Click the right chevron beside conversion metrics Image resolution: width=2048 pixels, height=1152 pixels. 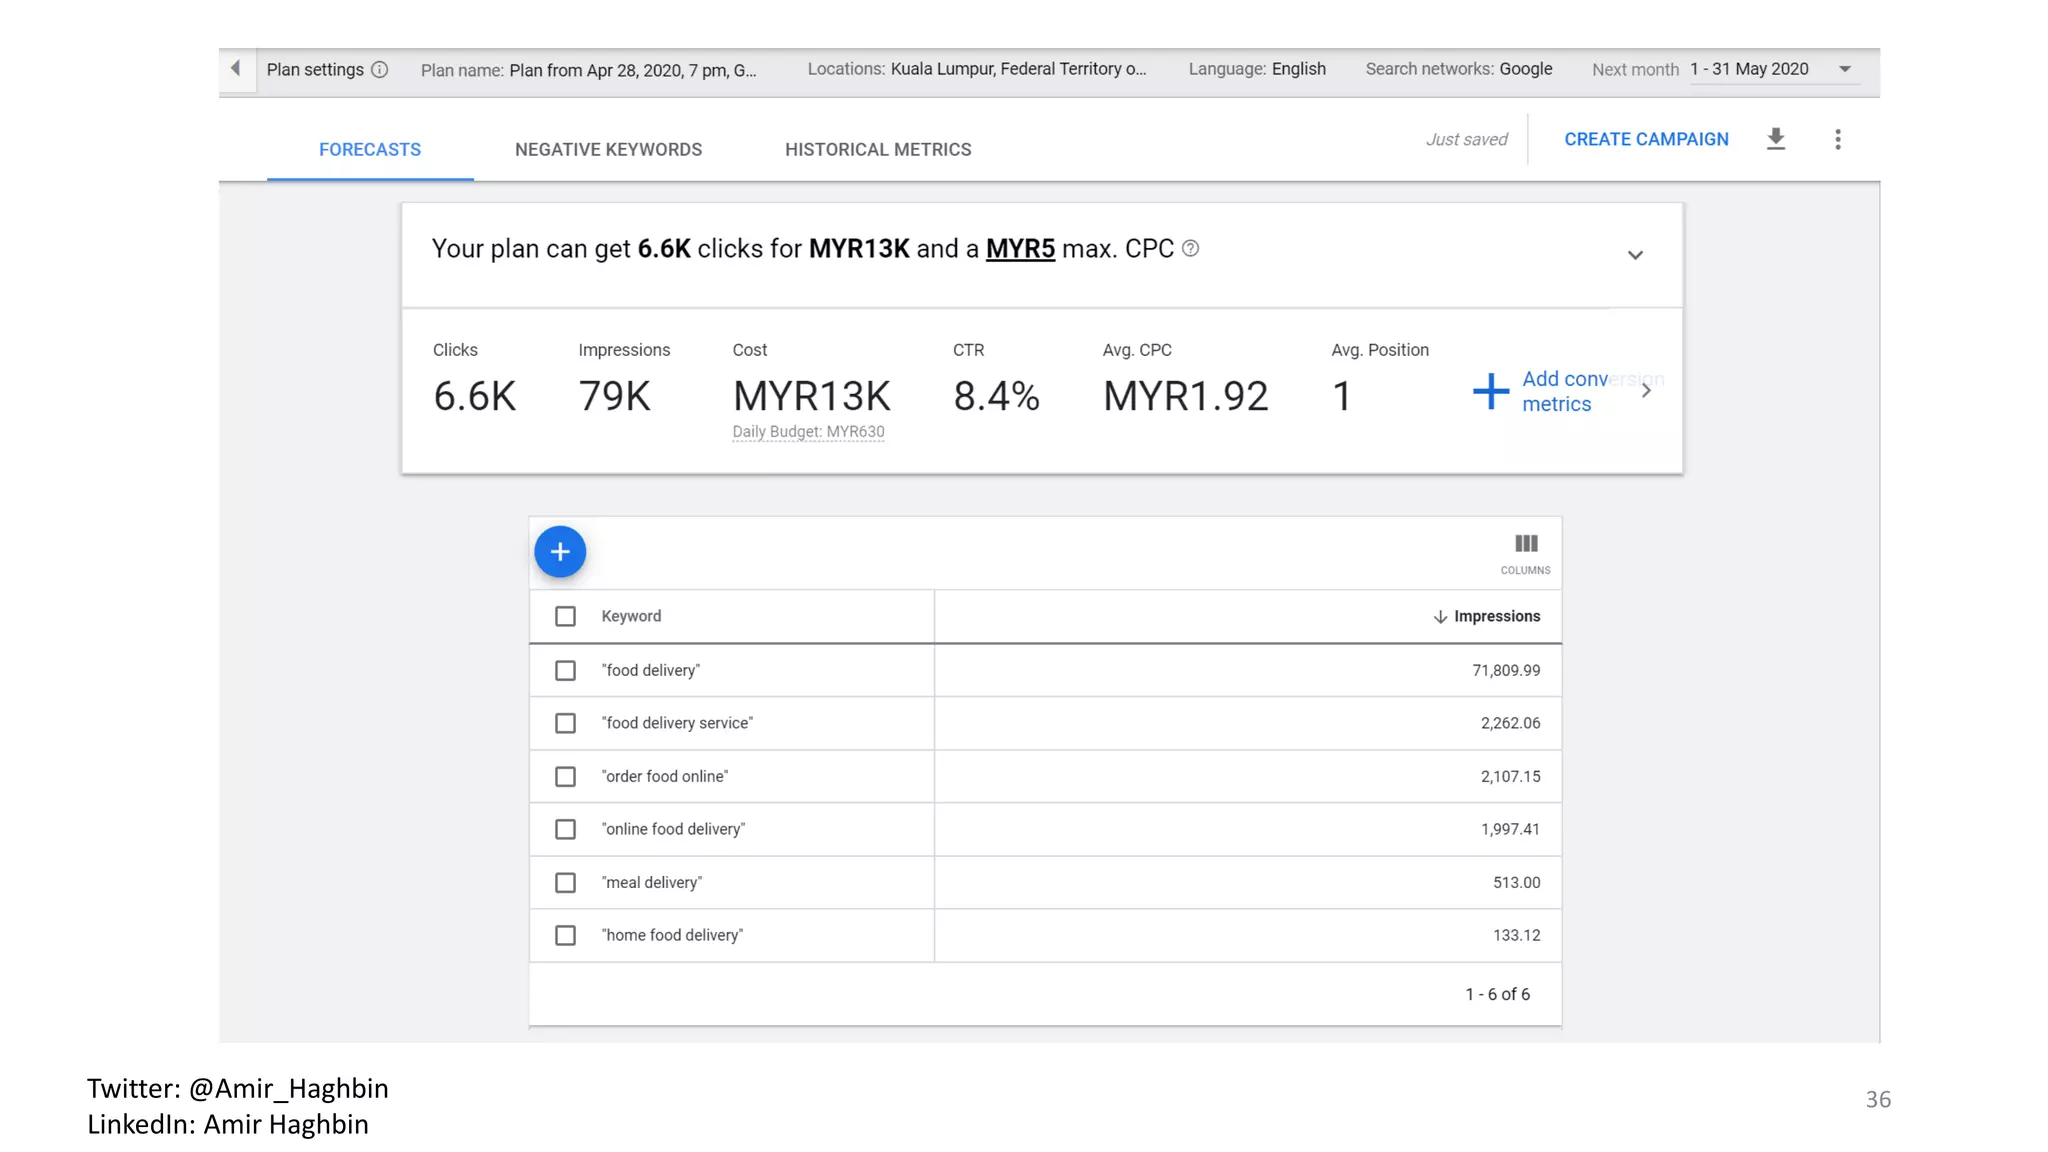tap(1646, 391)
